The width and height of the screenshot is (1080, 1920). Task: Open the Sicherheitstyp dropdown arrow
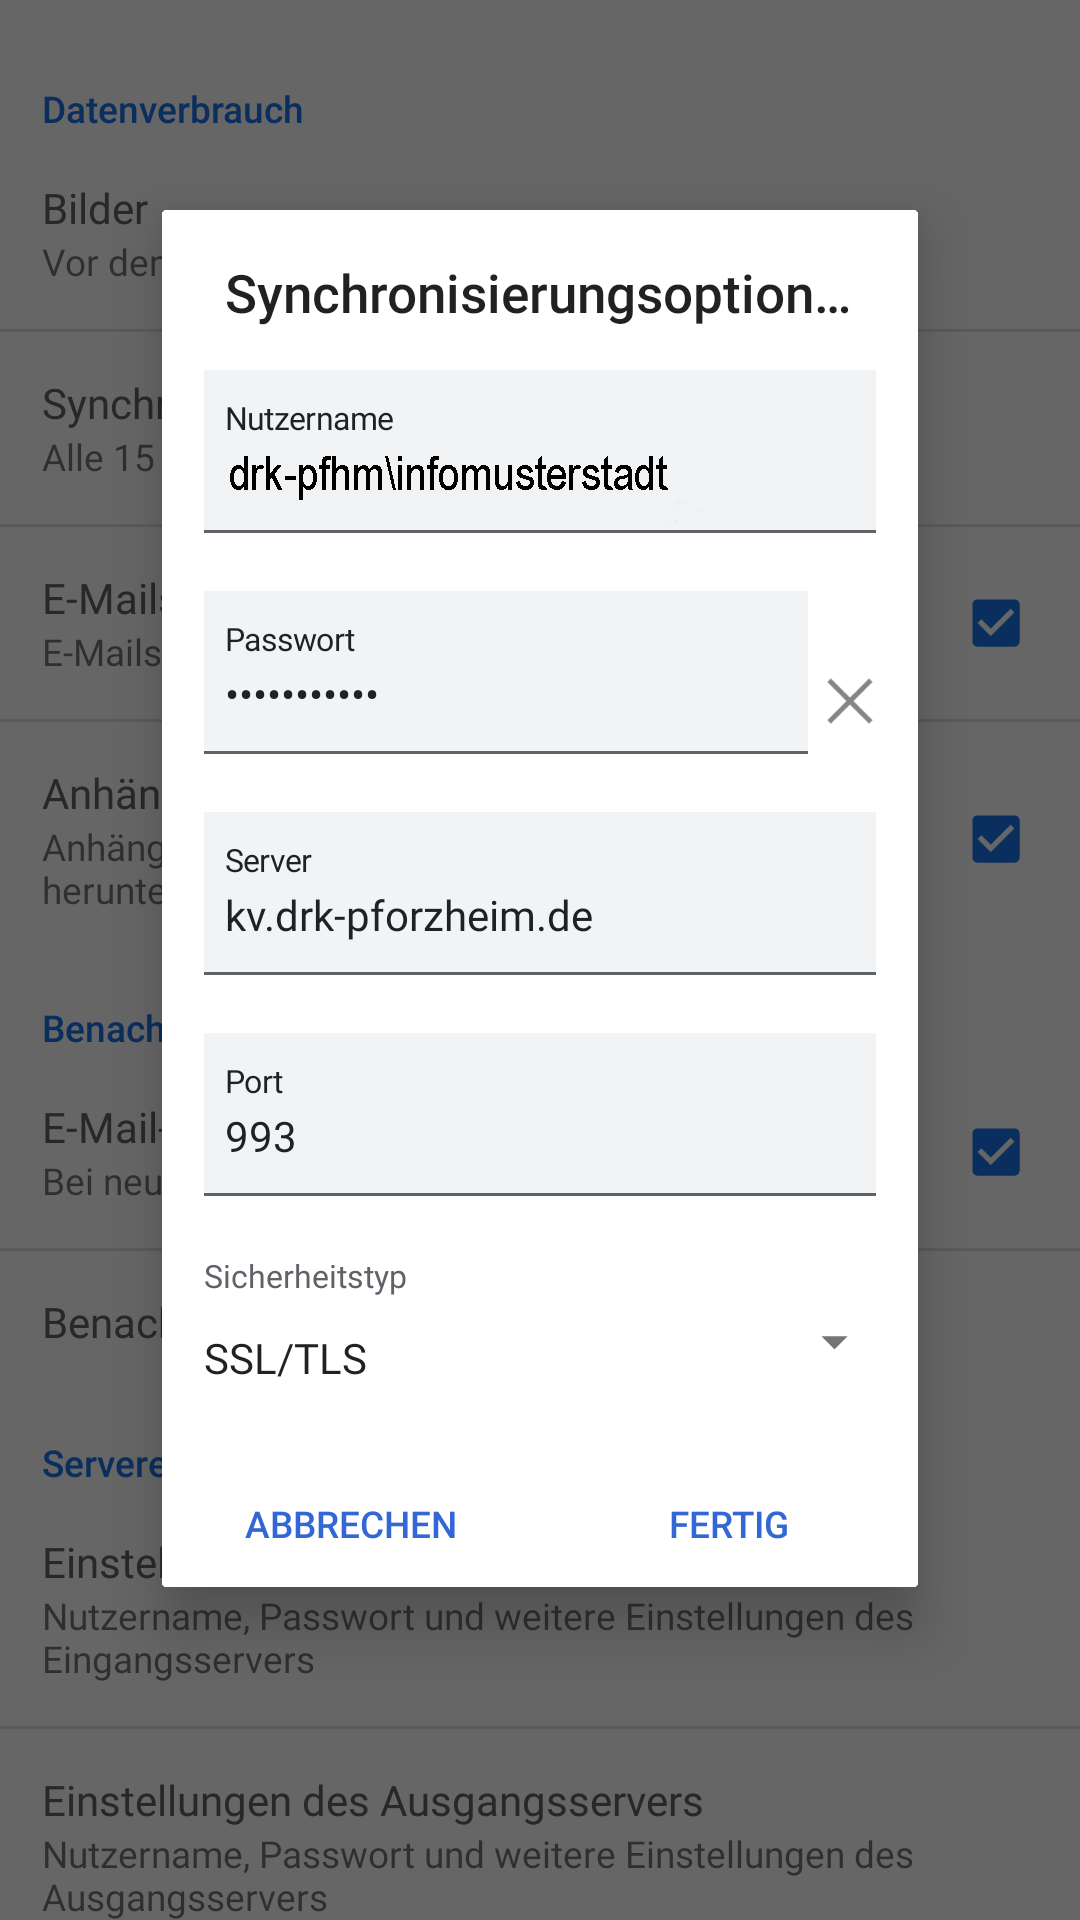pos(834,1342)
